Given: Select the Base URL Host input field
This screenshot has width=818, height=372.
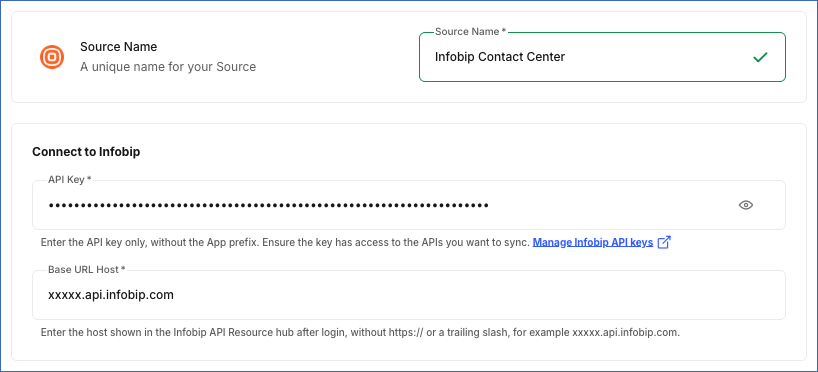Looking at the screenshot, I should pyautogui.click(x=409, y=295).
